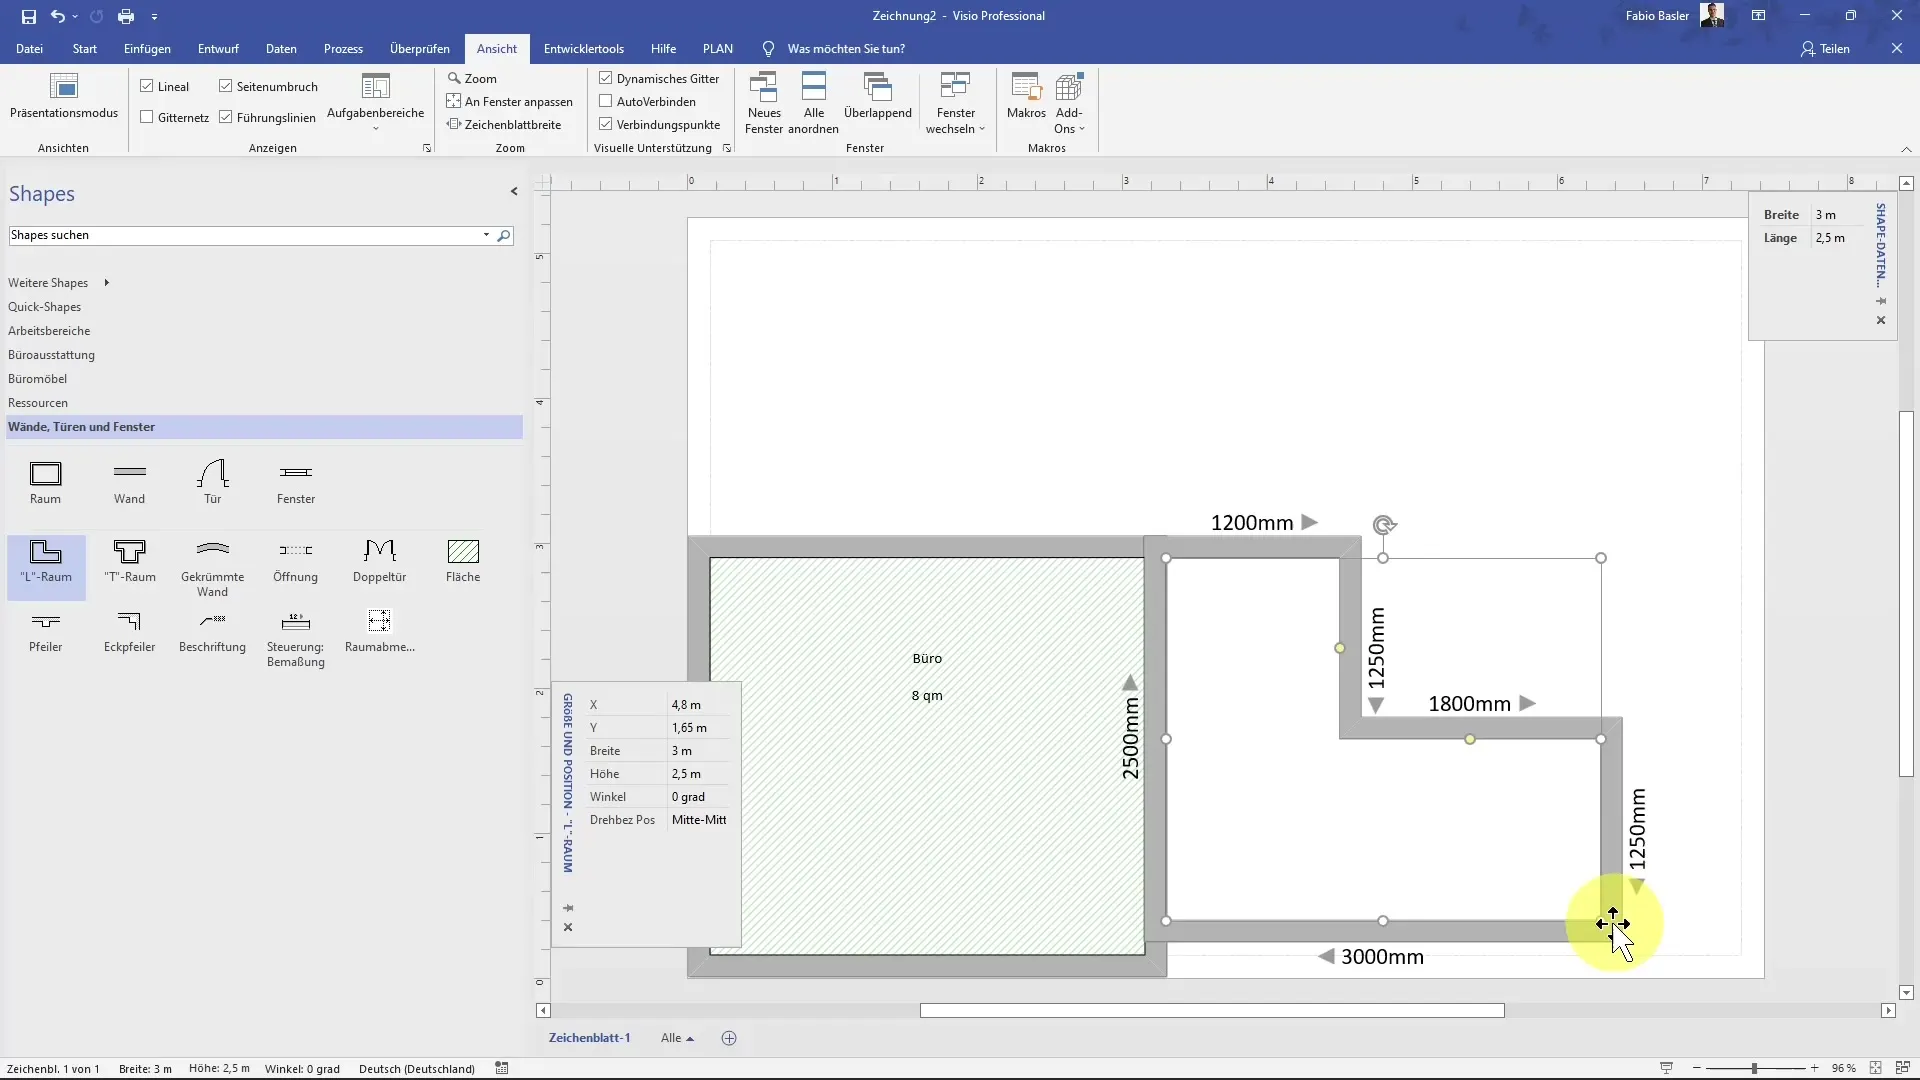
Task: Click Zeichenblattbreite button
Action: click(x=504, y=124)
